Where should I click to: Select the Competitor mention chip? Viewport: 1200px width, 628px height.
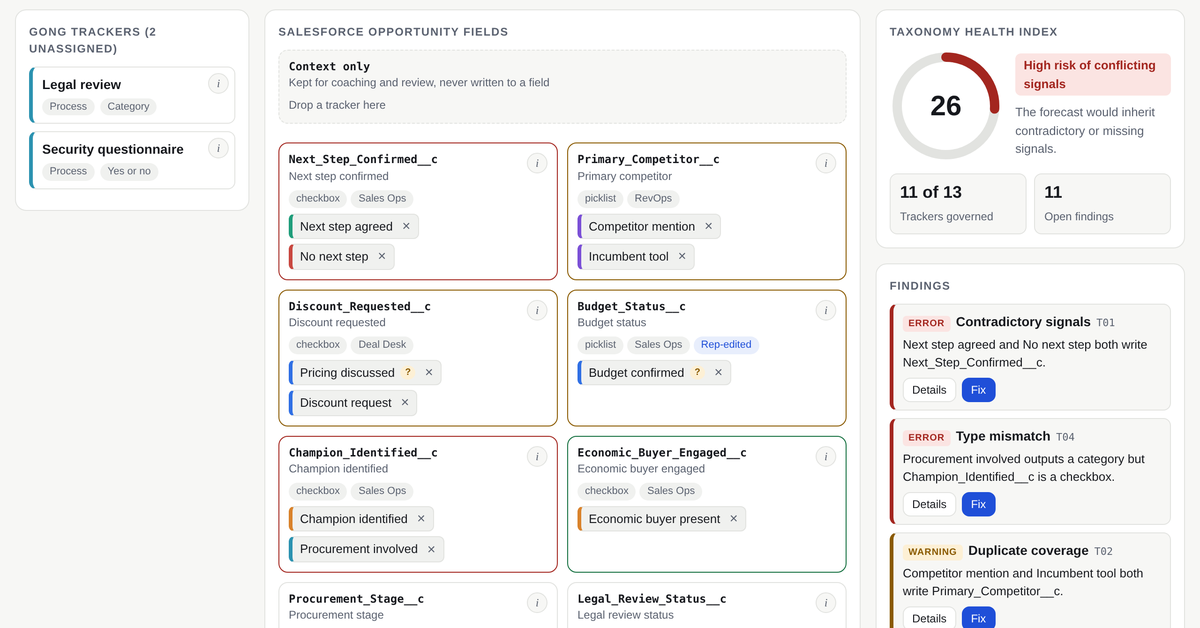(649, 226)
